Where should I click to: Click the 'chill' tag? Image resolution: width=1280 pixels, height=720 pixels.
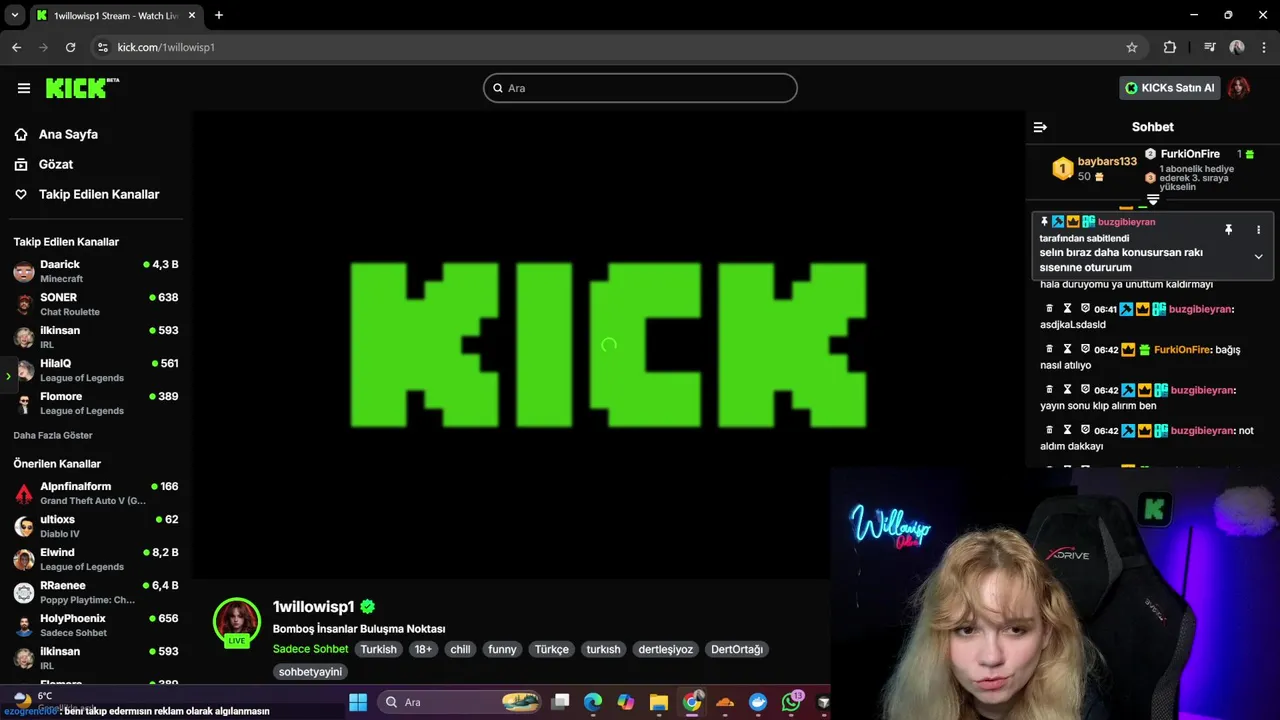(460, 649)
